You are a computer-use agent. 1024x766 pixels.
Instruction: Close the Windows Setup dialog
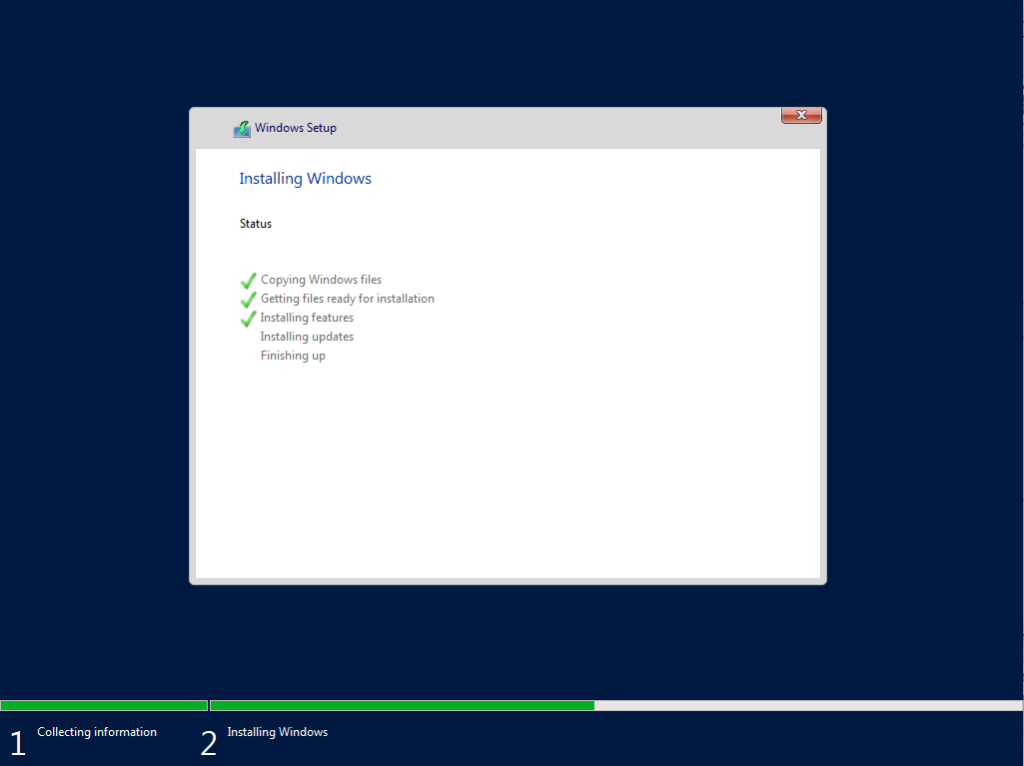click(801, 115)
